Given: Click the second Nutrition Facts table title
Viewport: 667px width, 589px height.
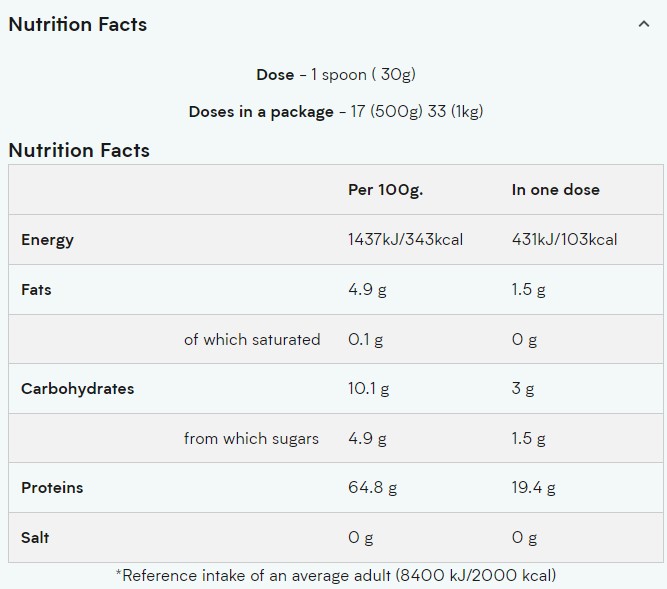Looking at the screenshot, I should 79,151.
